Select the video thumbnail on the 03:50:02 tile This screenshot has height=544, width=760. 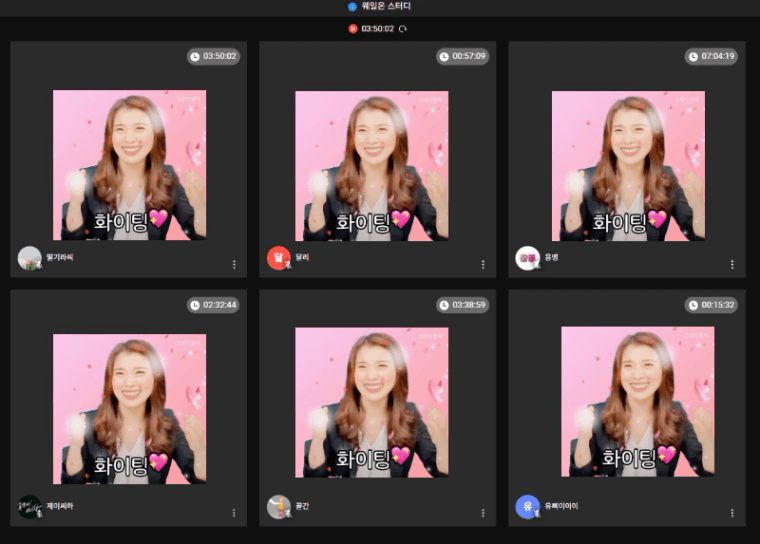click(129, 165)
